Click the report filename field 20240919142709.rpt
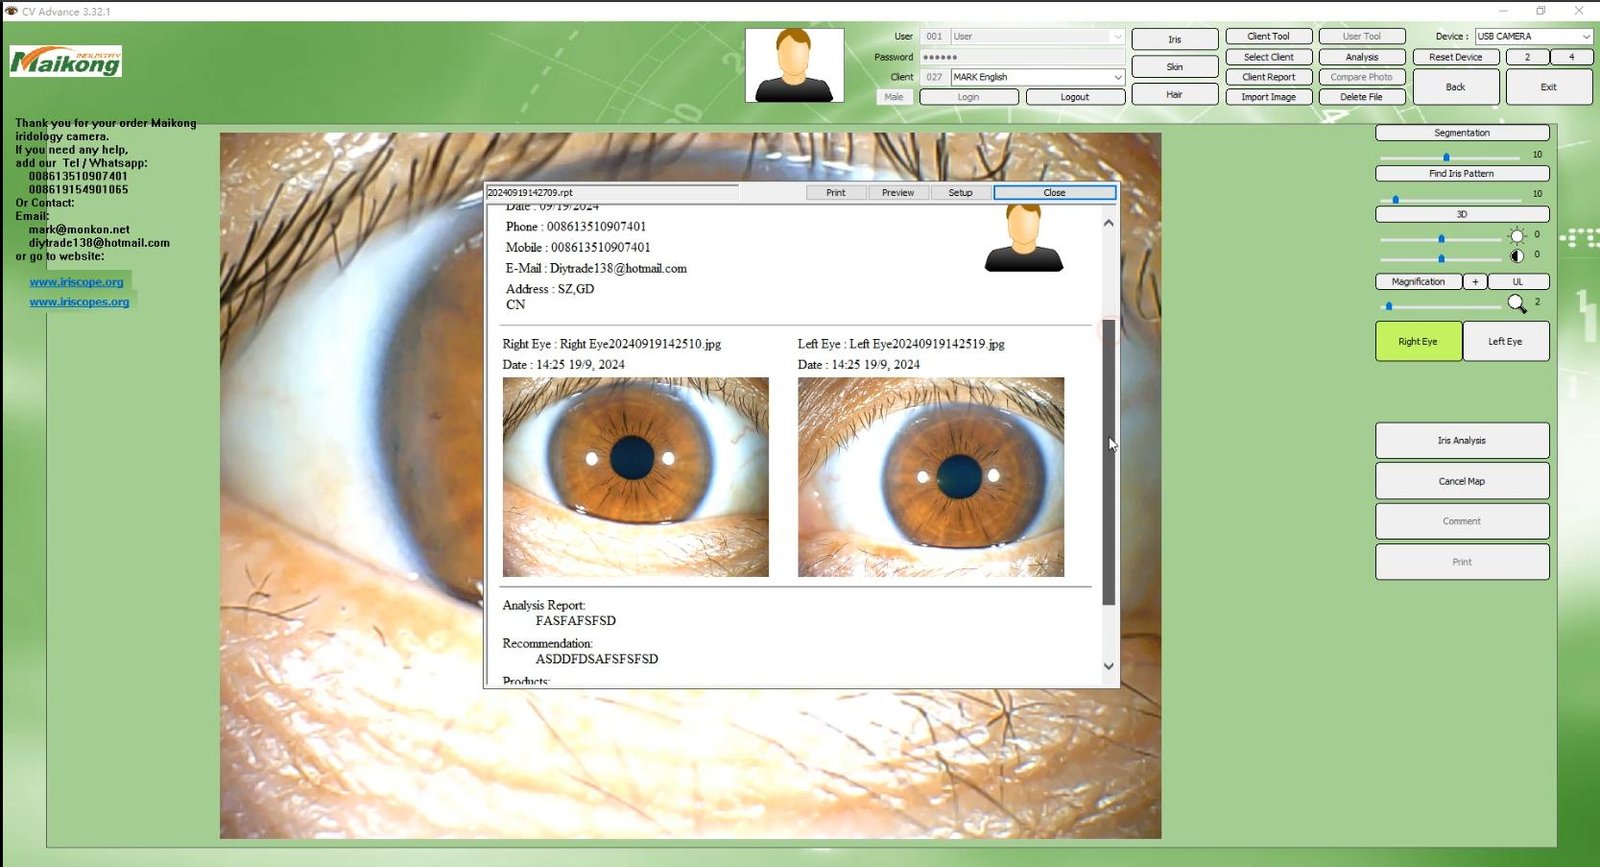The width and height of the screenshot is (1600, 867). tap(612, 192)
